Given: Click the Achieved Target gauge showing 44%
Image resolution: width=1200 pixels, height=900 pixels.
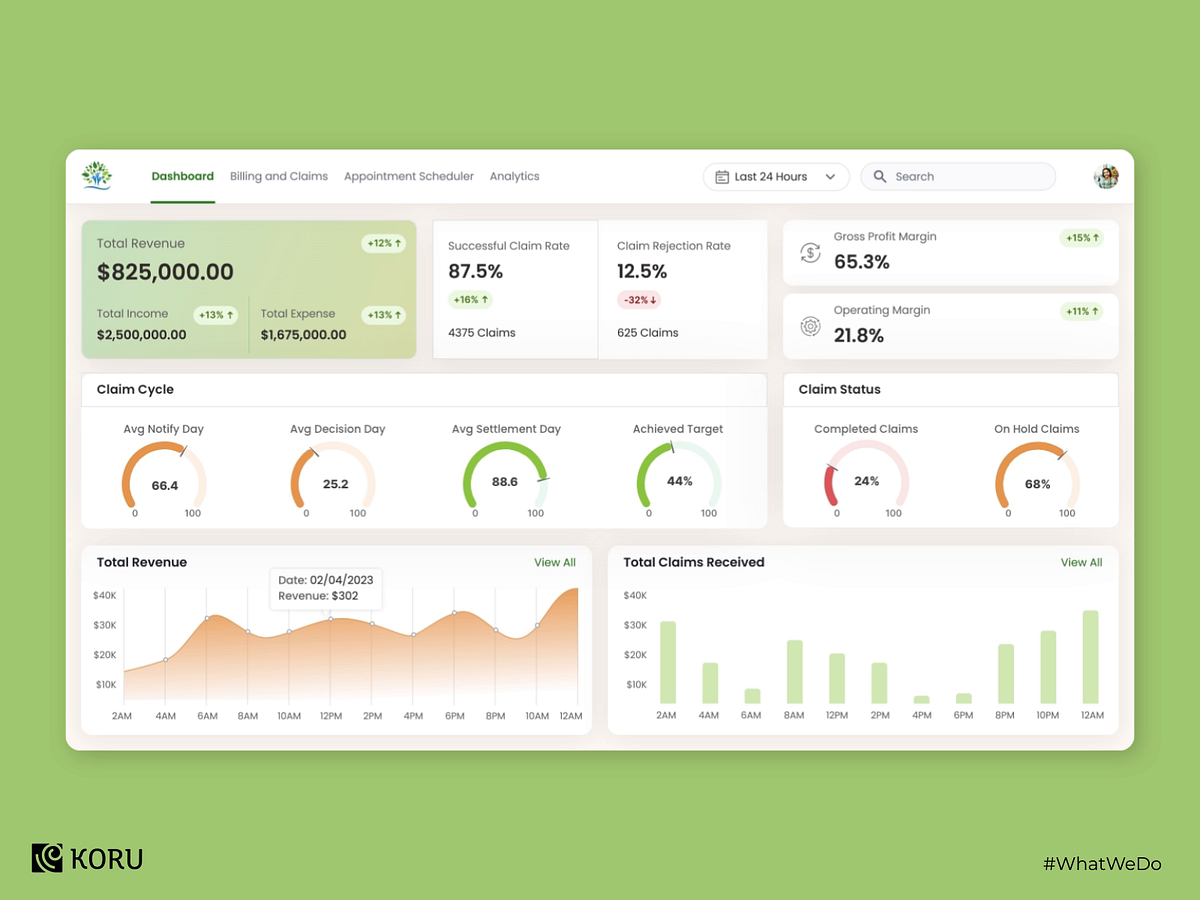Looking at the screenshot, I should tap(677, 480).
